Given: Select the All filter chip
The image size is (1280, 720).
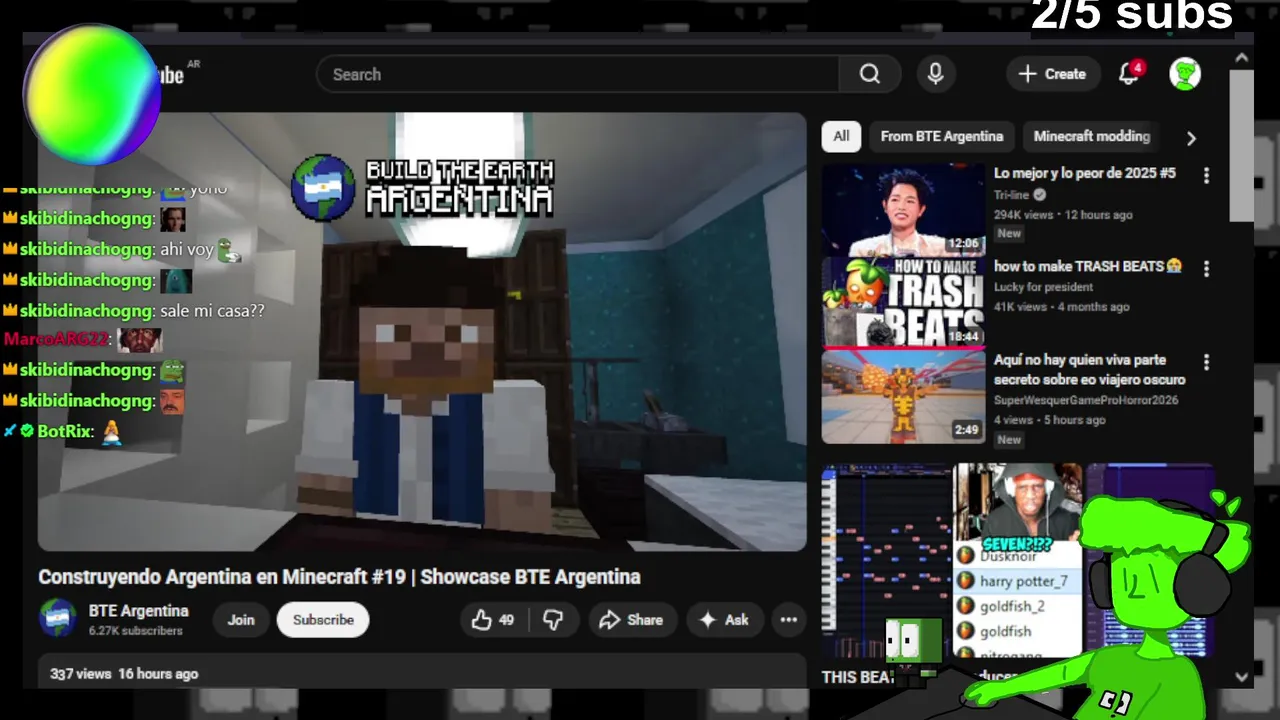Looking at the screenshot, I should (x=841, y=136).
